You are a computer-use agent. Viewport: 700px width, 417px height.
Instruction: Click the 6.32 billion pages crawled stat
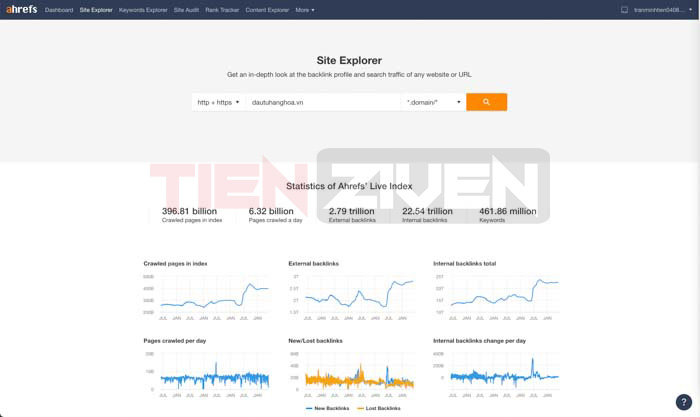click(x=275, y=215)
